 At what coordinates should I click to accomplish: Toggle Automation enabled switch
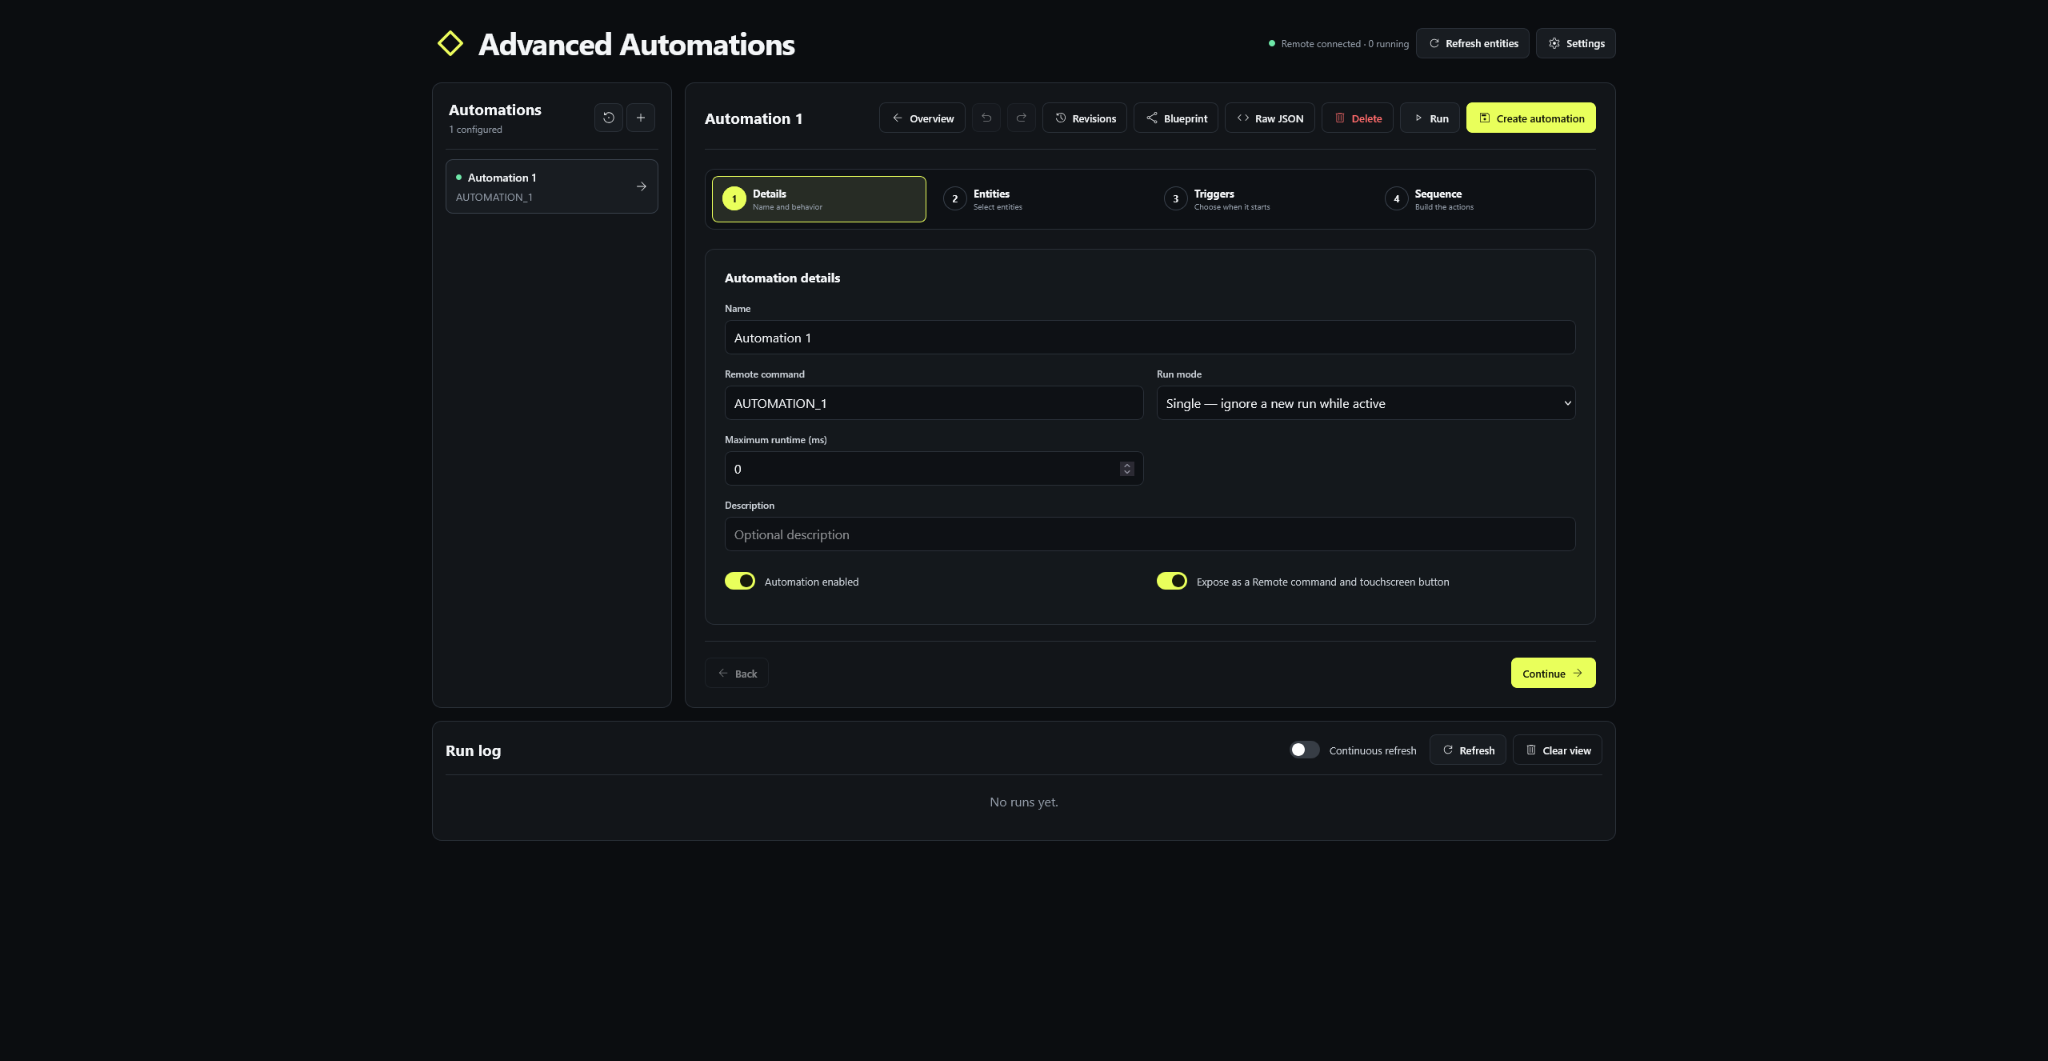click(740, 581)
